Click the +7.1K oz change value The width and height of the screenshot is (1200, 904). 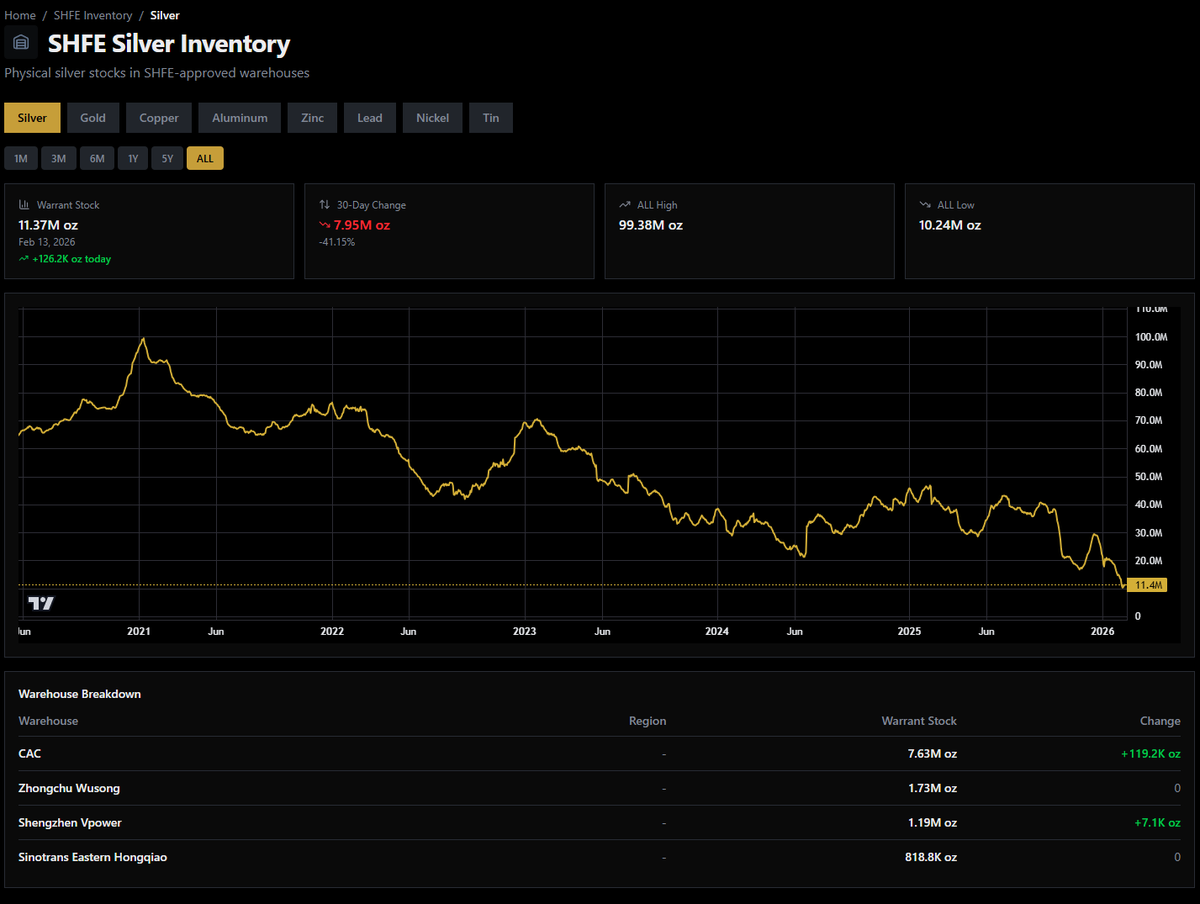click(1155, 823)
